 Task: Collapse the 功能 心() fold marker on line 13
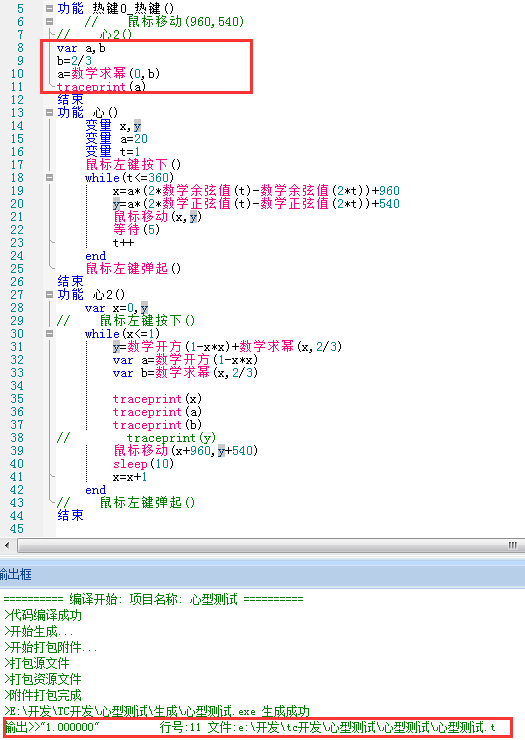tap(49, 112)
